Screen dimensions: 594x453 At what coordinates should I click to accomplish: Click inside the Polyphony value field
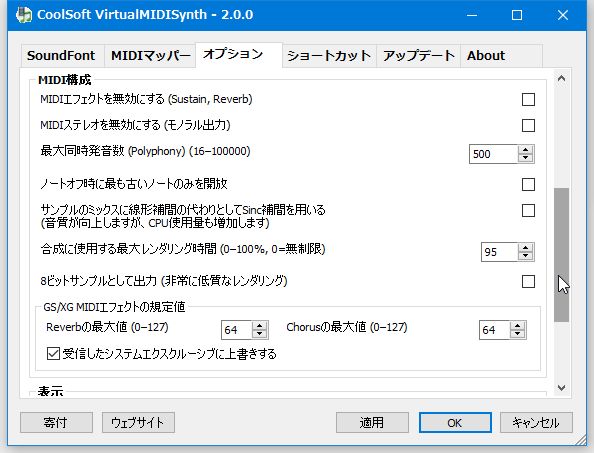493,154
